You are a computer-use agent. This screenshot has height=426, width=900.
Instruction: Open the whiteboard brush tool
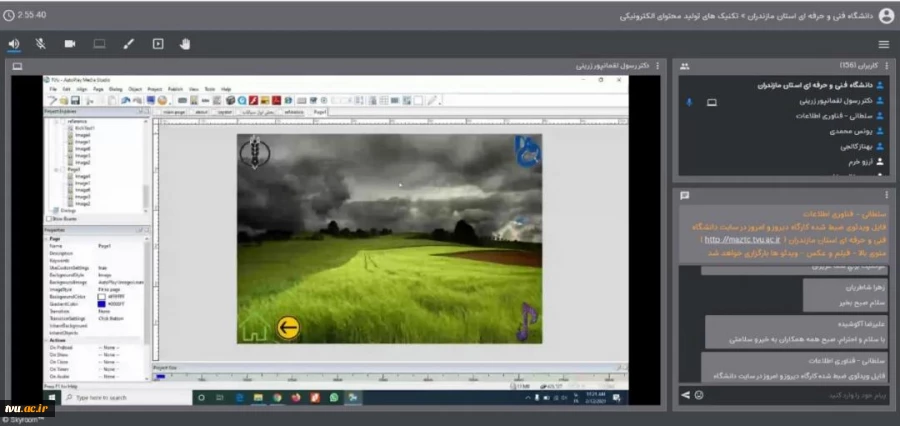click(x=128, y=44)
